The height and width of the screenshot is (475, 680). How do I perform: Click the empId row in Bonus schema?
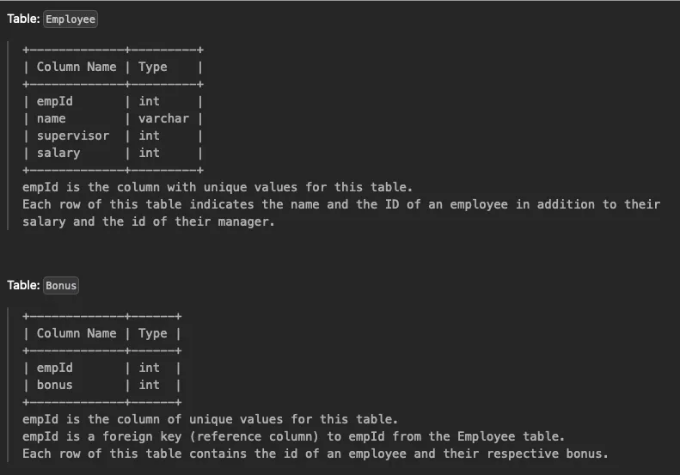[x=102, y=368]
